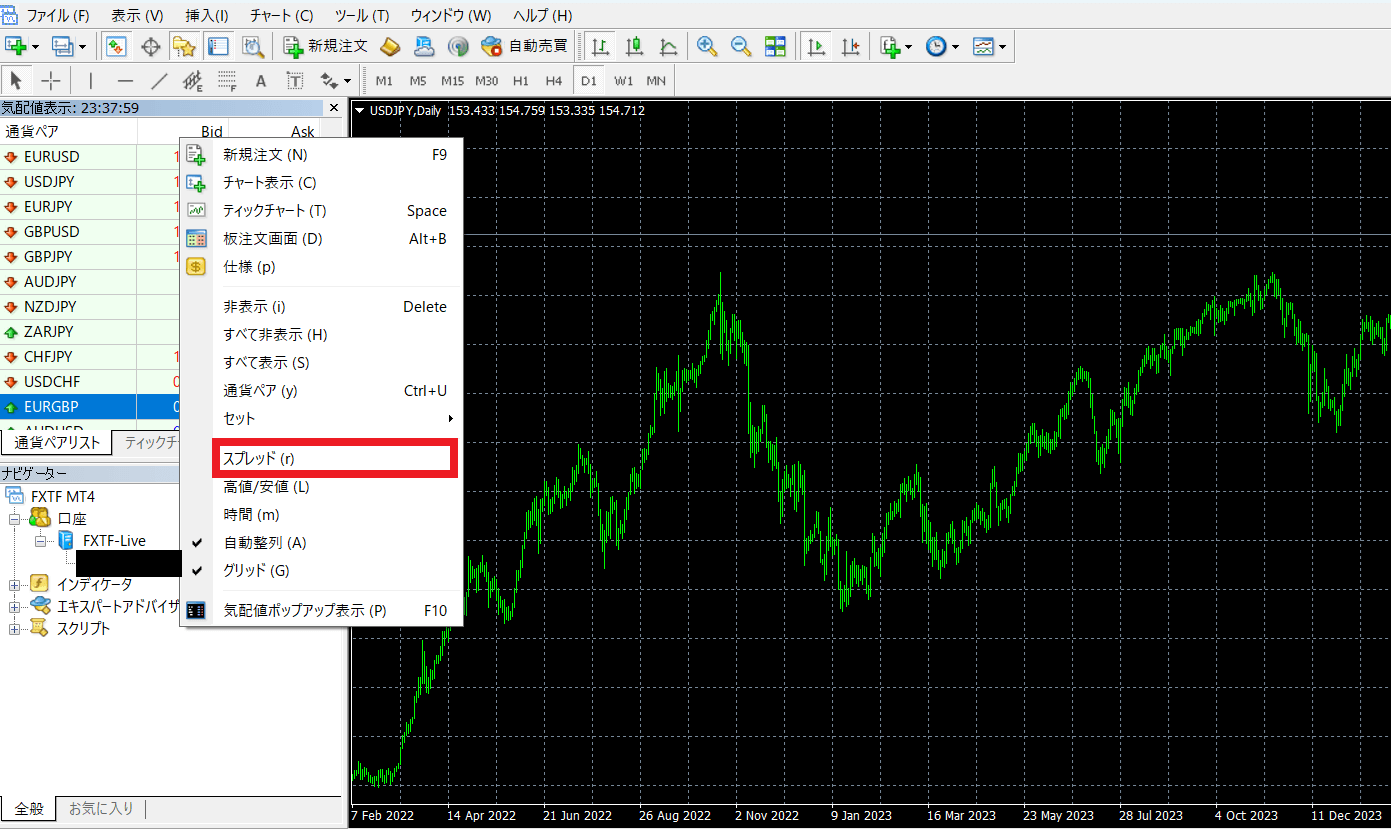
Task: Select the H4 timeframe button
Action: pyautogui.click(x=554, y=81)
